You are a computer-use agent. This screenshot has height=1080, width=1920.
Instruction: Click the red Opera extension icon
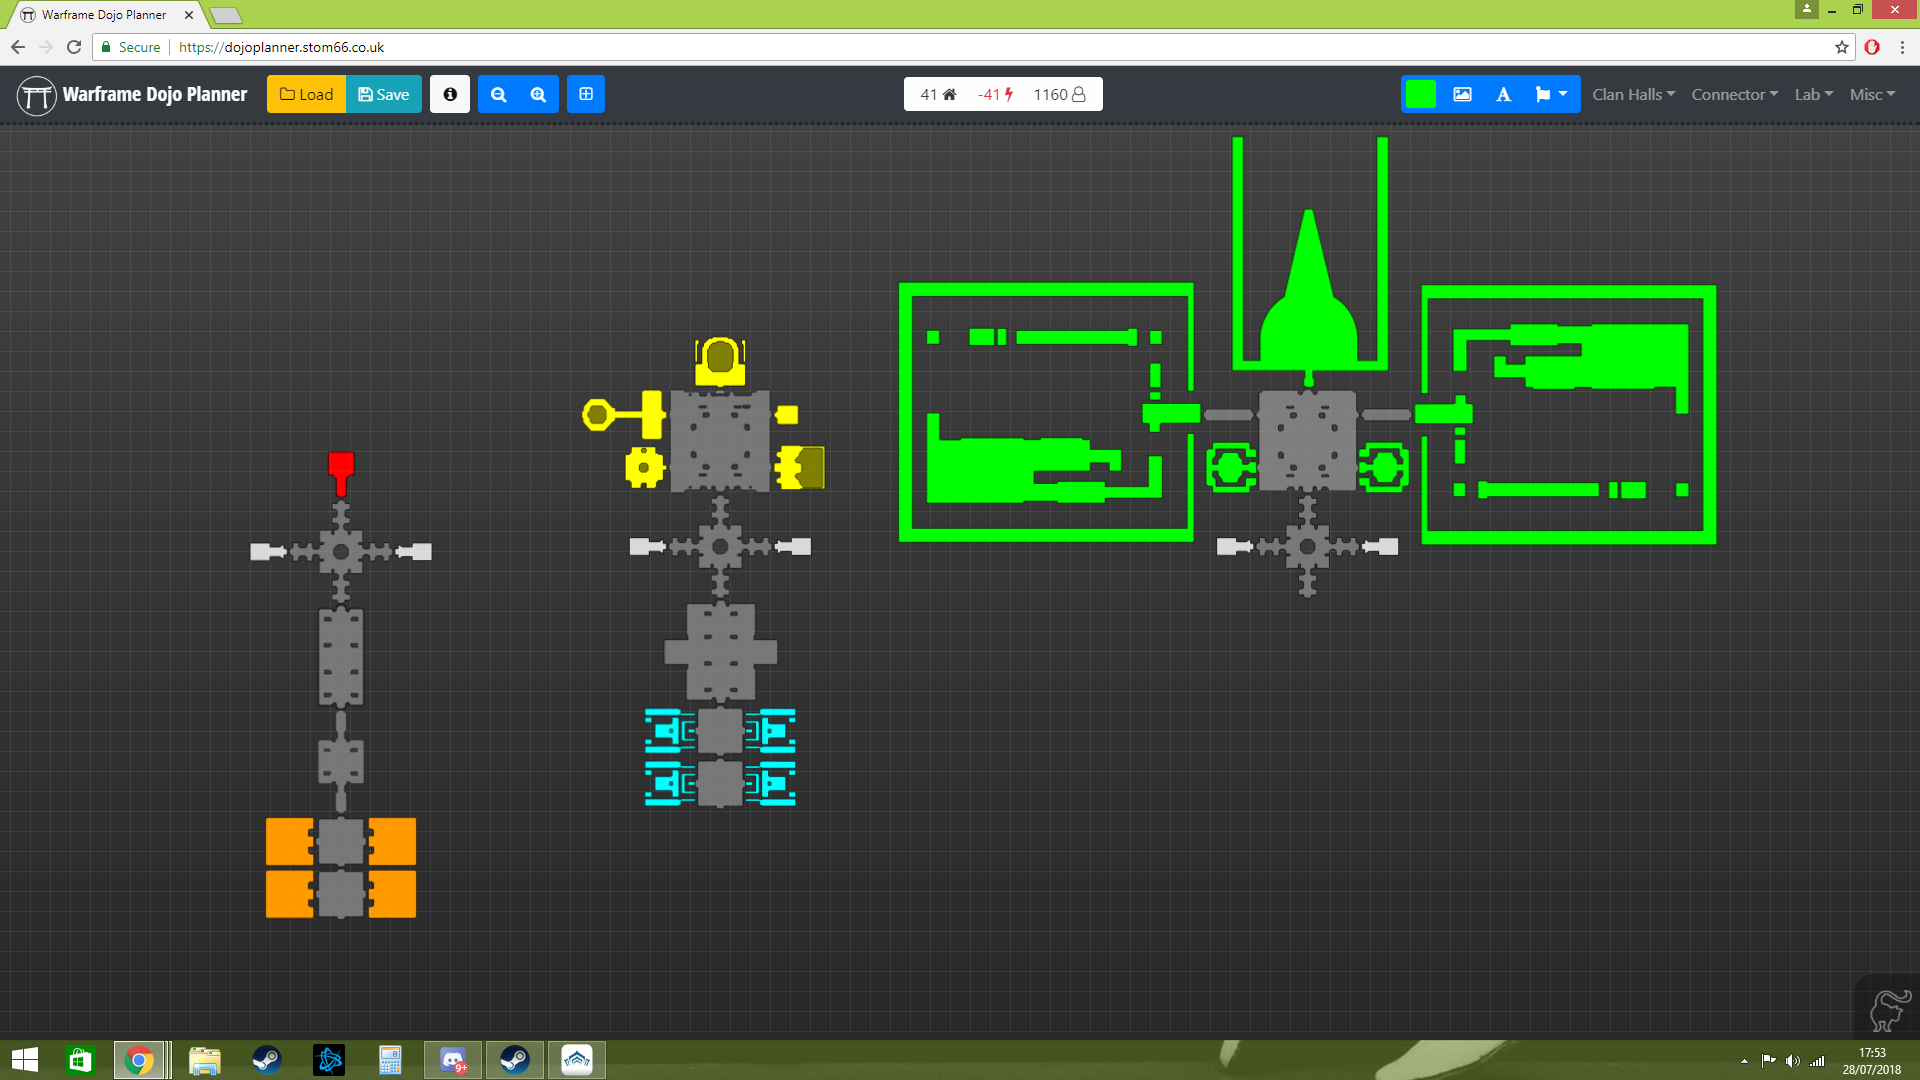(x=1872, y=47)
